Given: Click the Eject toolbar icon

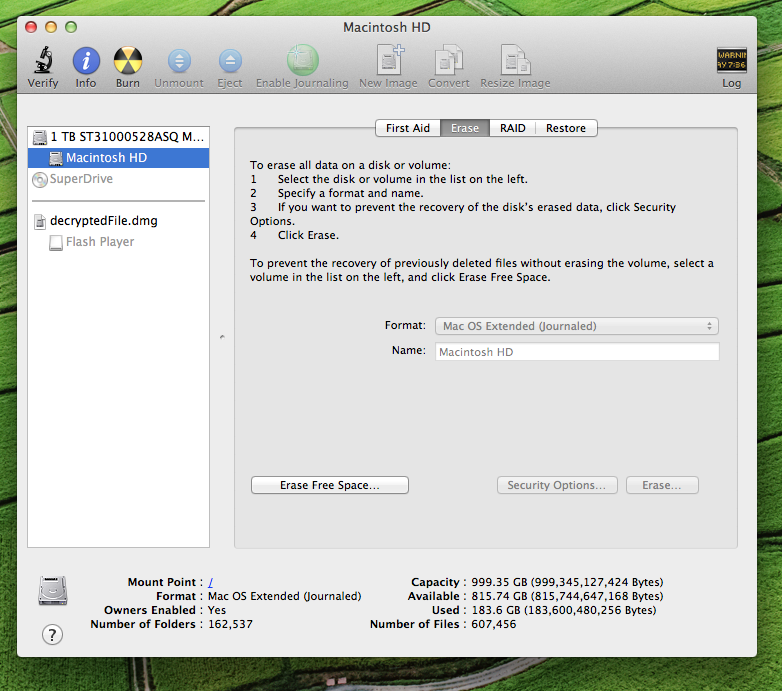Looking at the screenshot, I should (x=230, y=61).
